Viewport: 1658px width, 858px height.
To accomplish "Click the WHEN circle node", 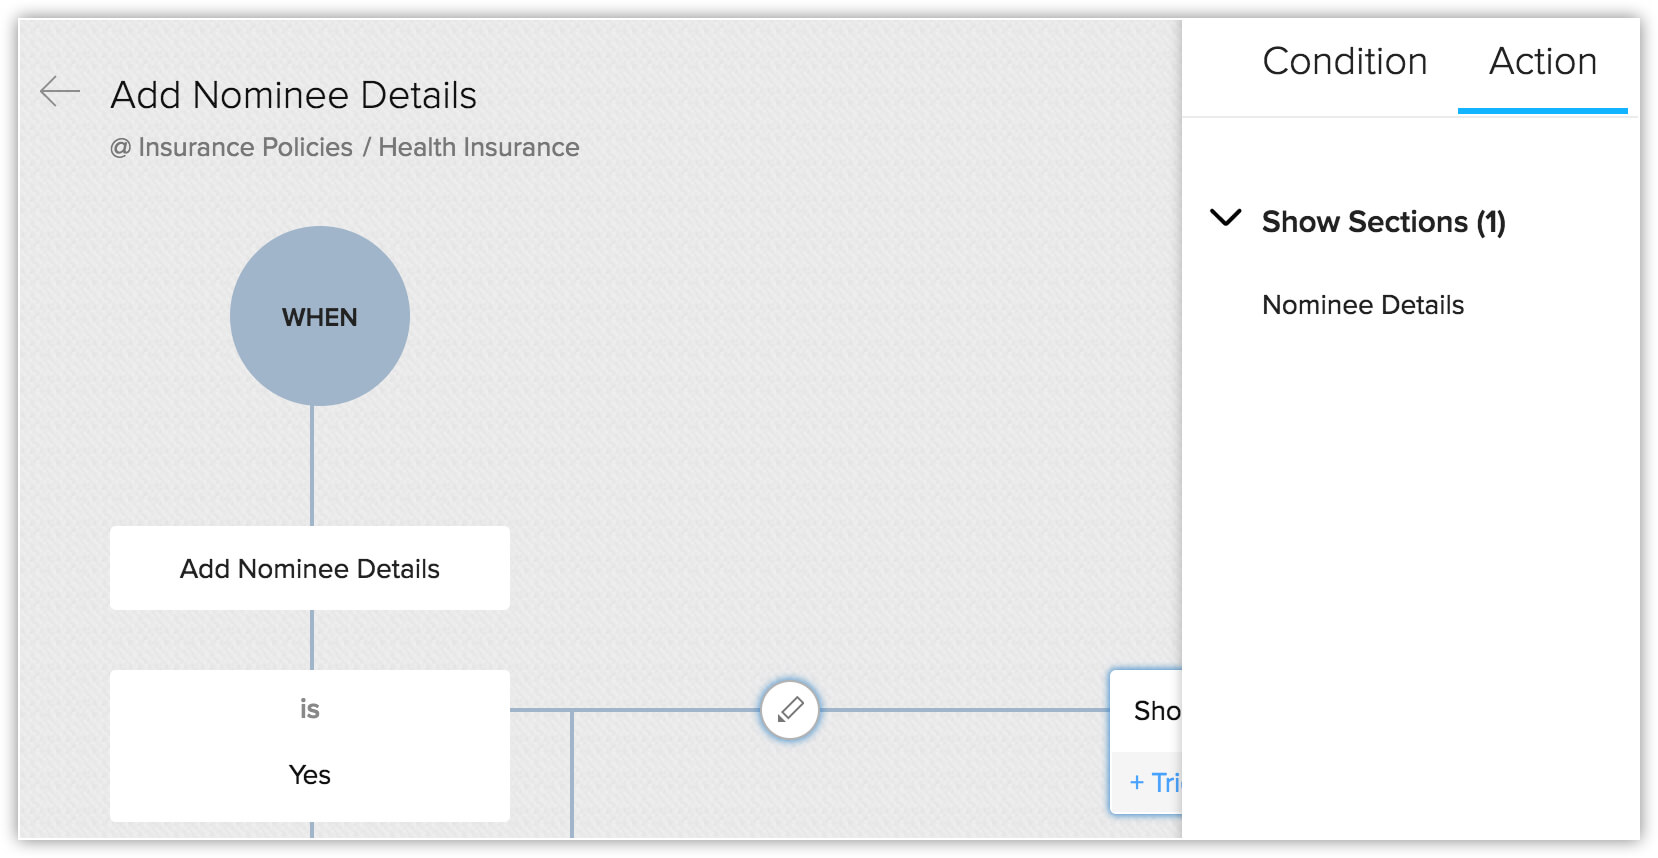I will (x=320, y=316).
